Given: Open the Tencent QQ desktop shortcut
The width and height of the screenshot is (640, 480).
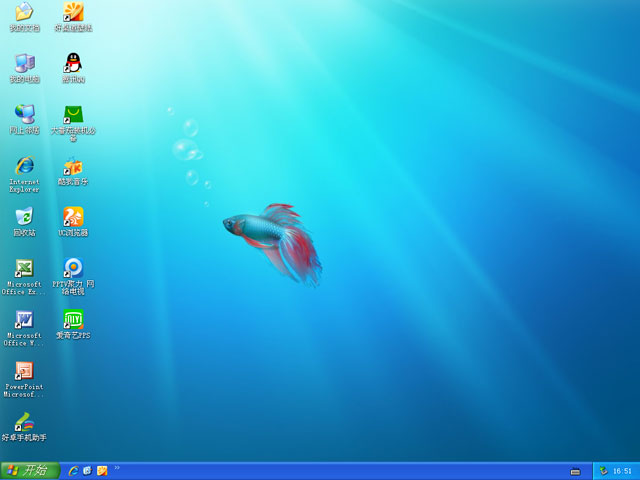Looking at the screenshot, I should (x=73, y=63).
